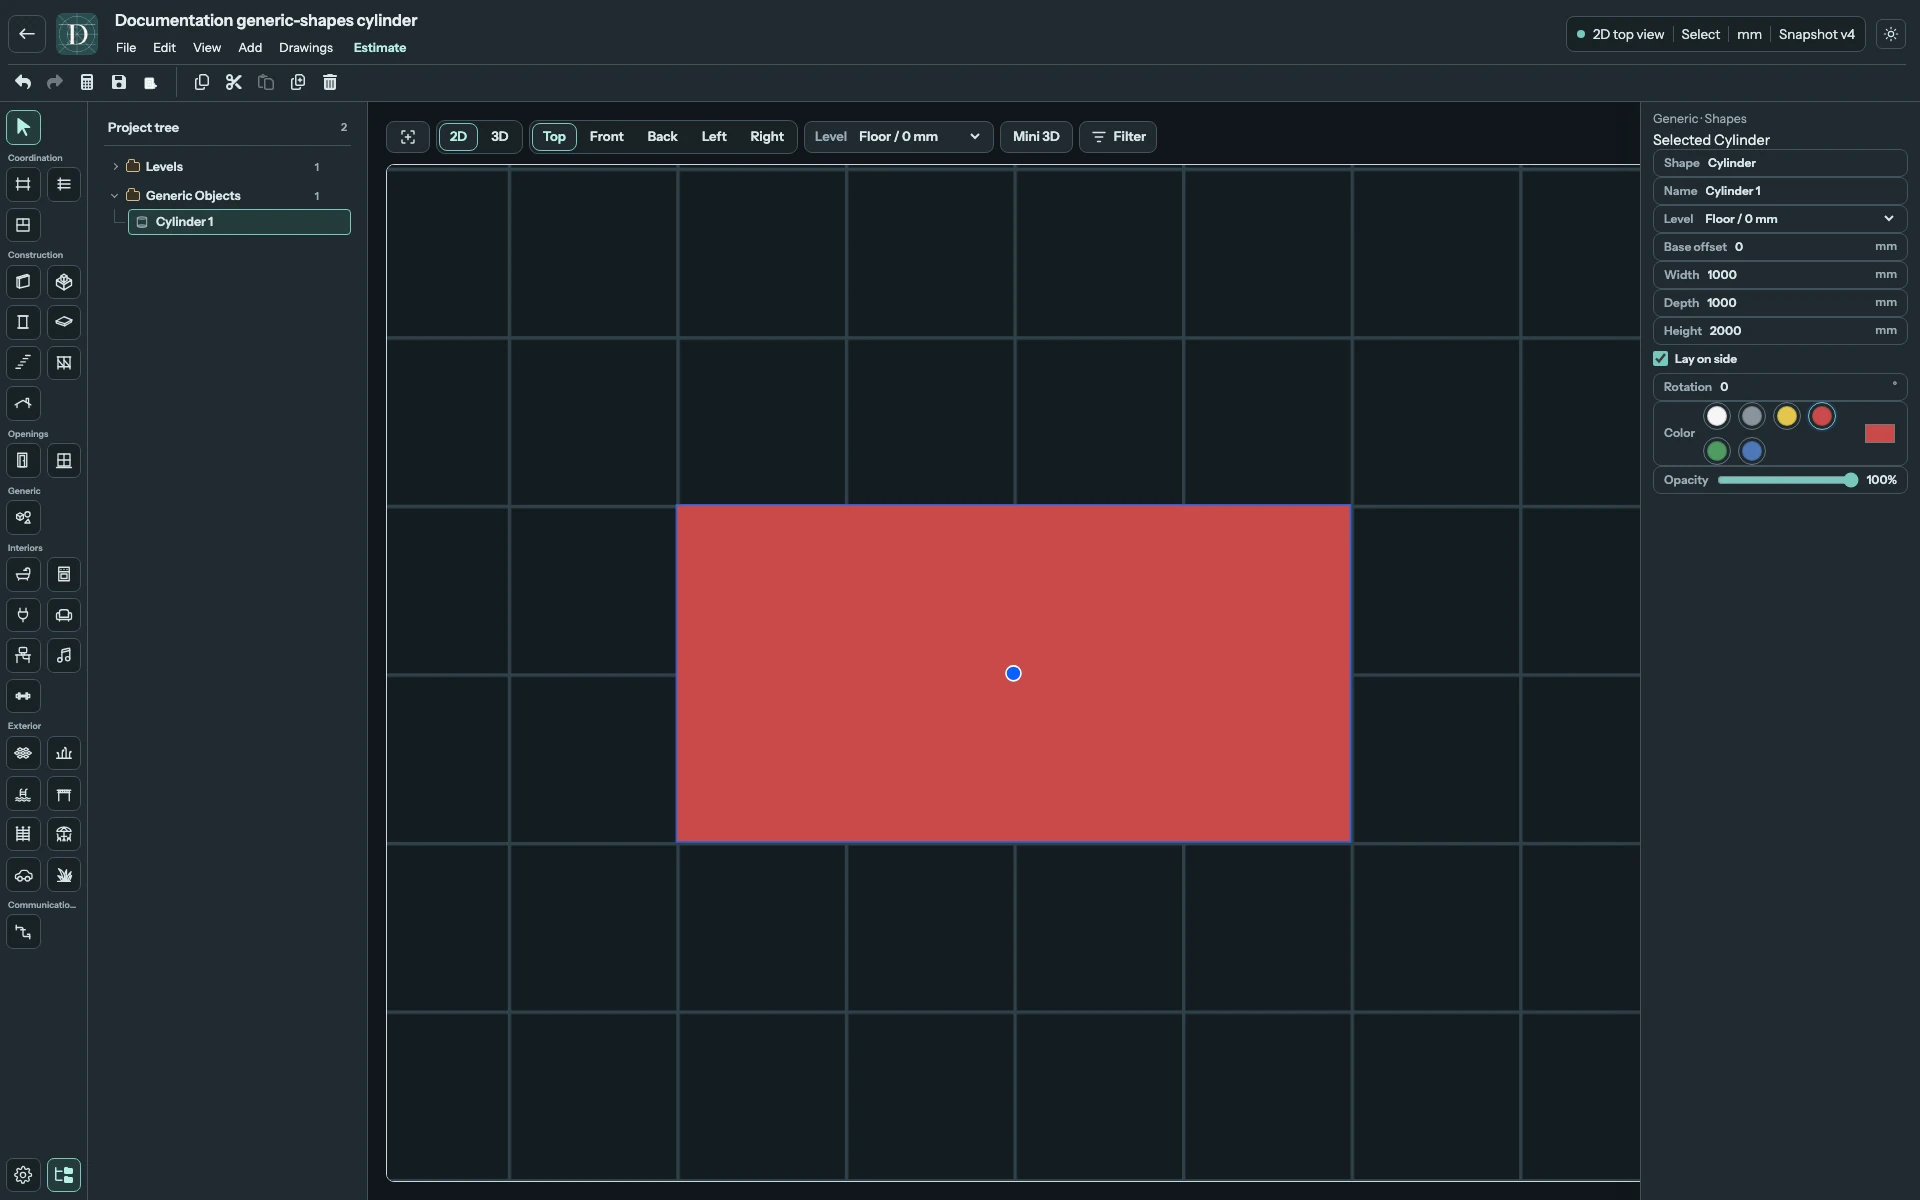Select the stairs tool under Construction

pos(23,363)
